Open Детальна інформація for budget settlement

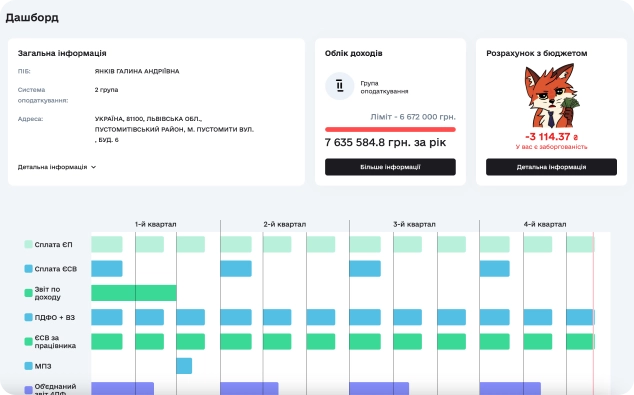tap(551, 167)
